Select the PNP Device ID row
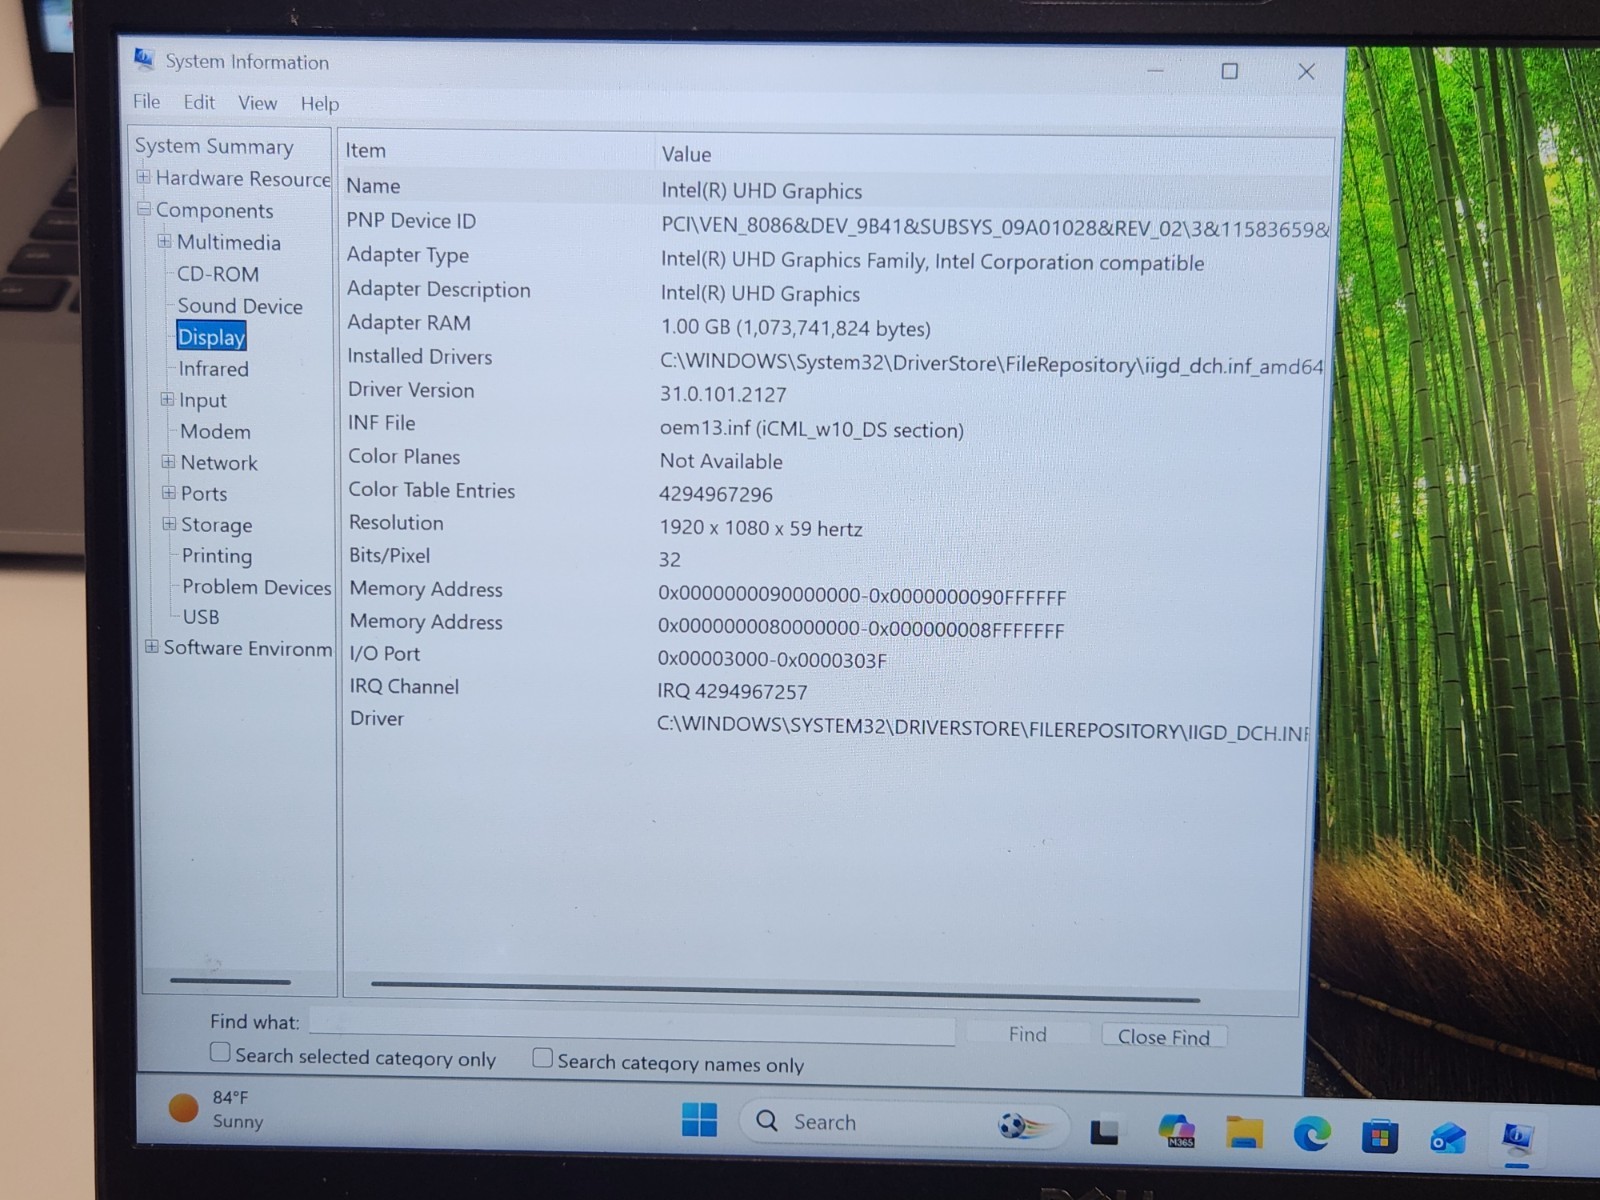 [x=837, y=223]
